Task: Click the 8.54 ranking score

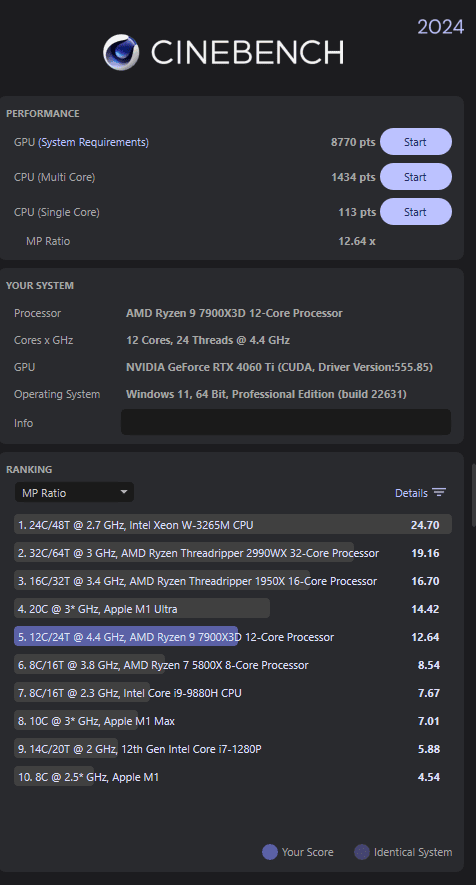Action: (429, 665)
